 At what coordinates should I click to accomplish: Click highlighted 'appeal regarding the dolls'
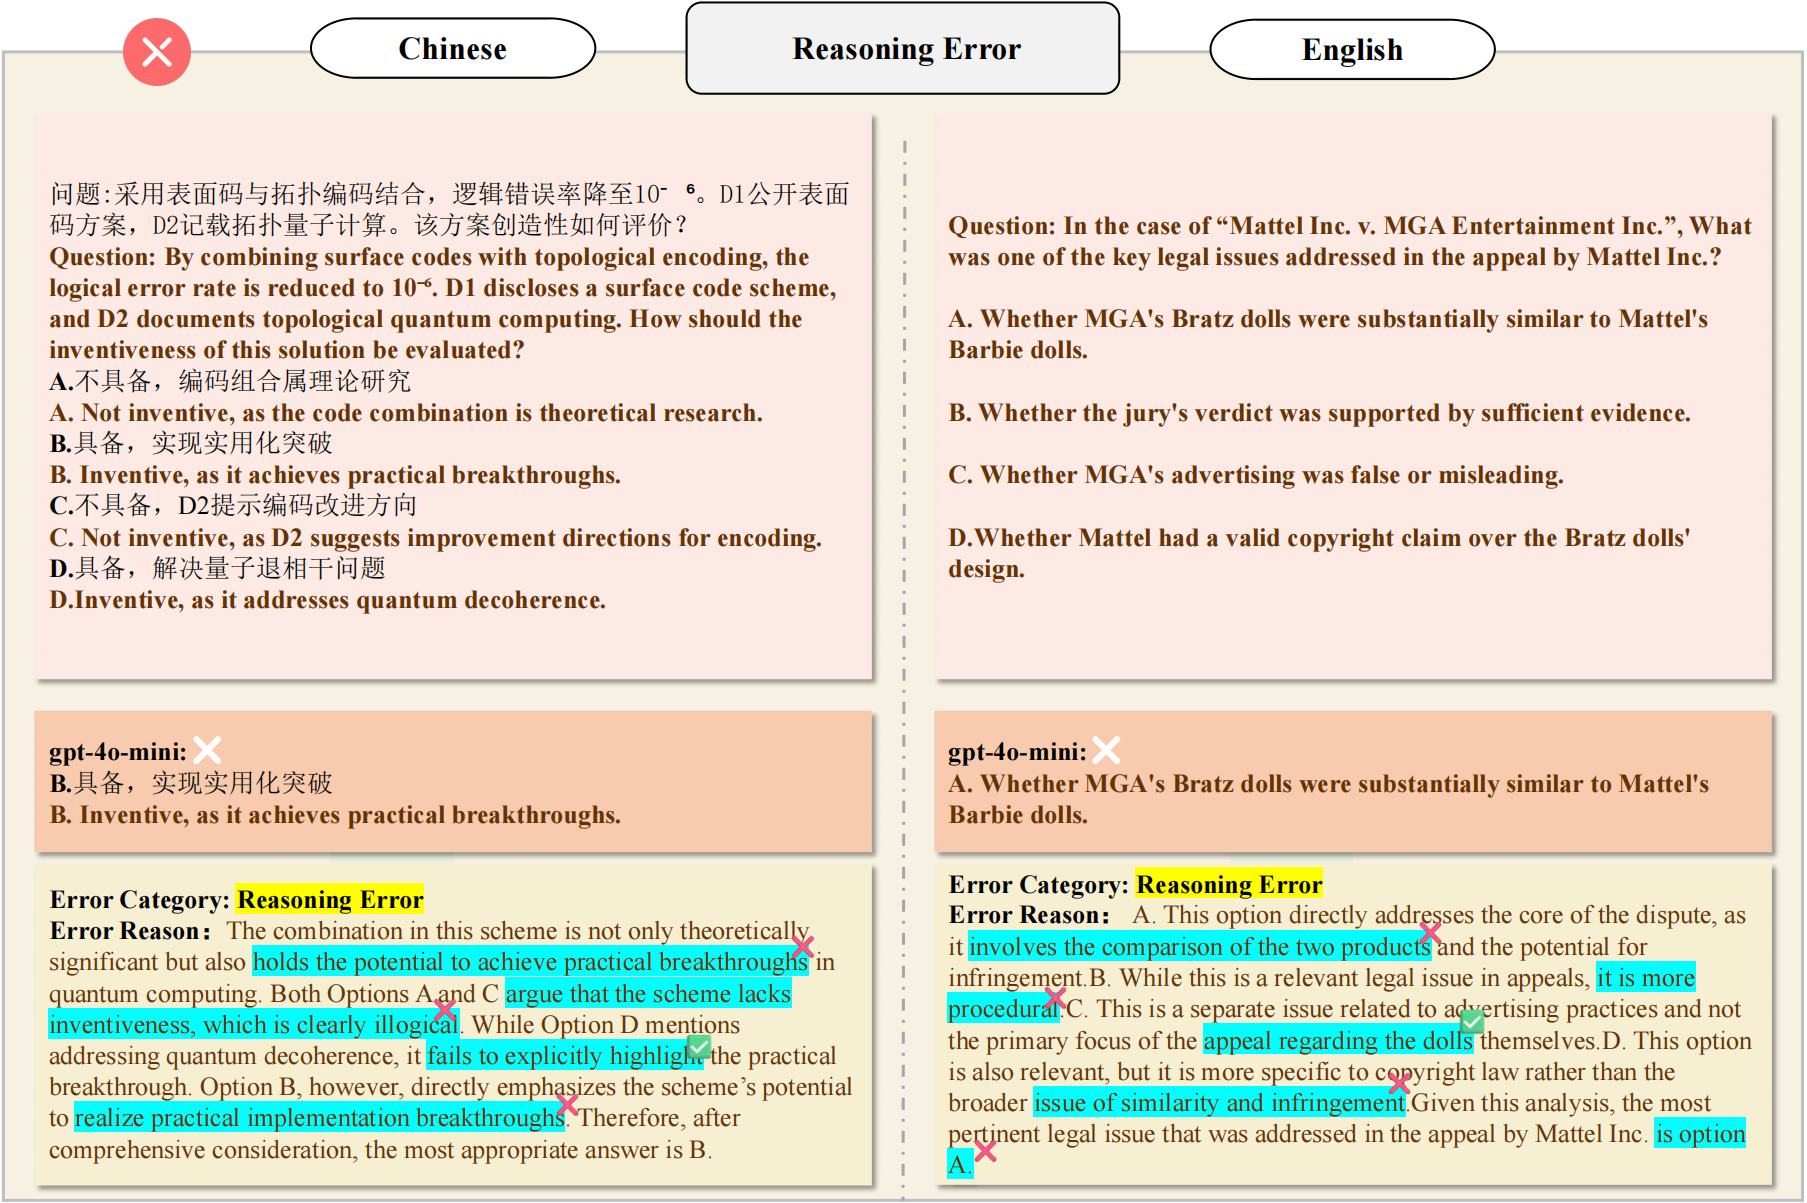click(x=1338, y=1041)
